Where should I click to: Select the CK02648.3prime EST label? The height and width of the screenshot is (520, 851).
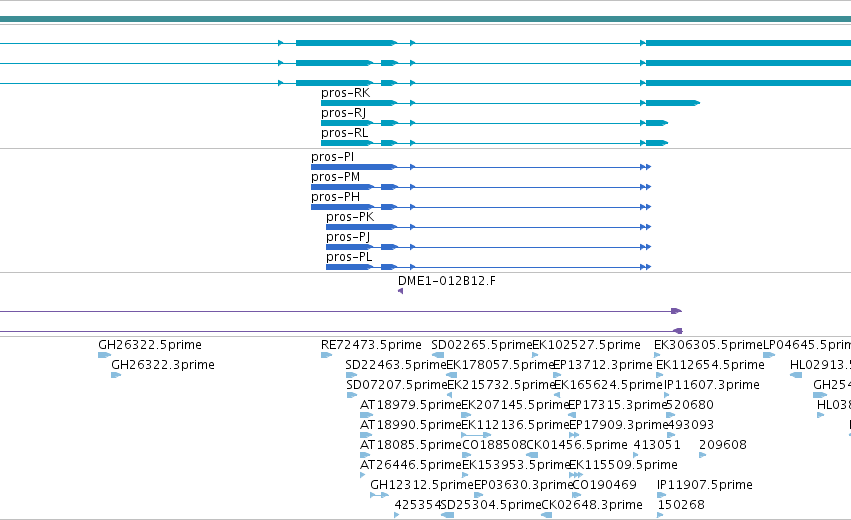point(592,505)
